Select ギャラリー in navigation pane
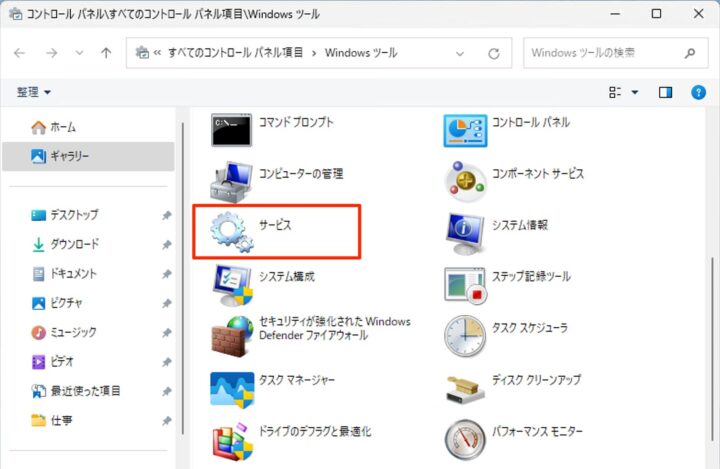The height and width of the screenshot is (469, 720). coord(88,156)
